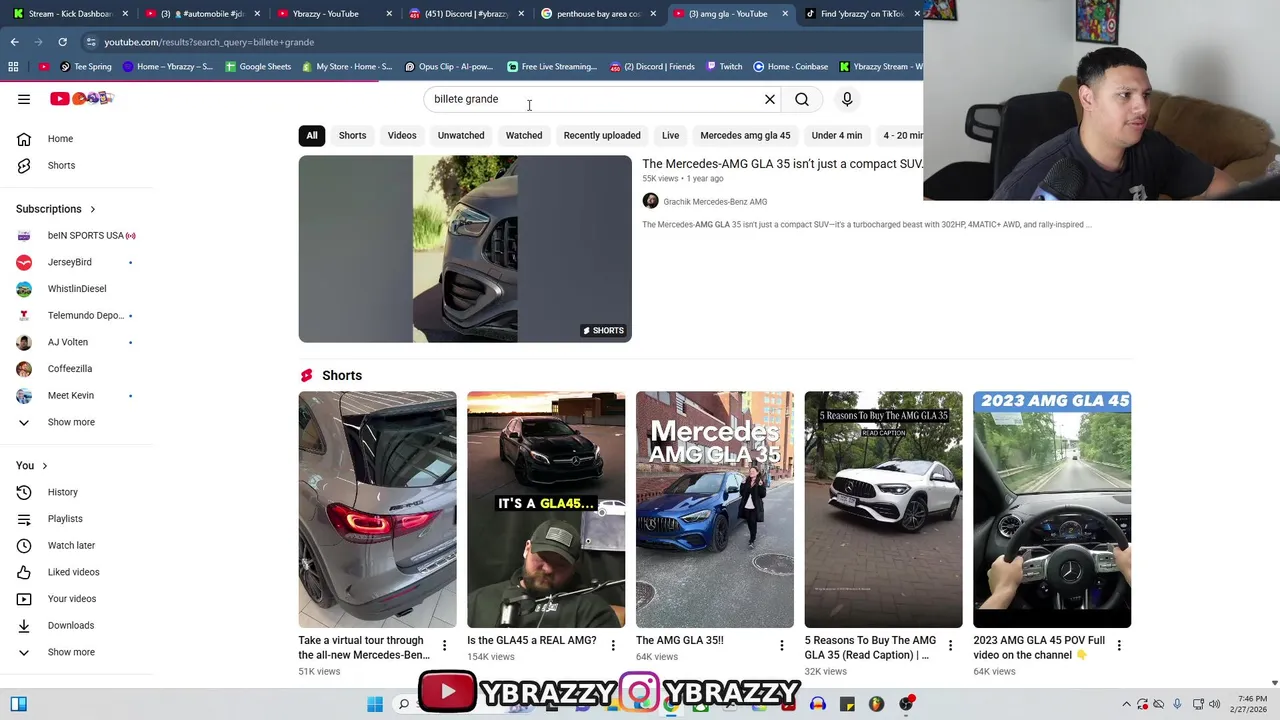Open beIN SPORTS USA subscription
The image size is (1280, 720).
click(x=76, y=235)
